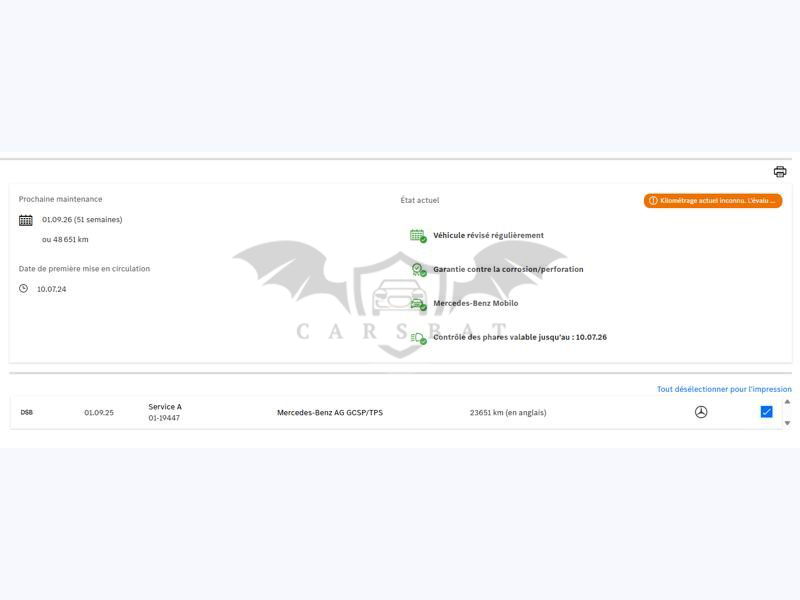This screenshot has height=600, width=800.
Task: Select the 'Service A' entry text
Action: [165, 407]
